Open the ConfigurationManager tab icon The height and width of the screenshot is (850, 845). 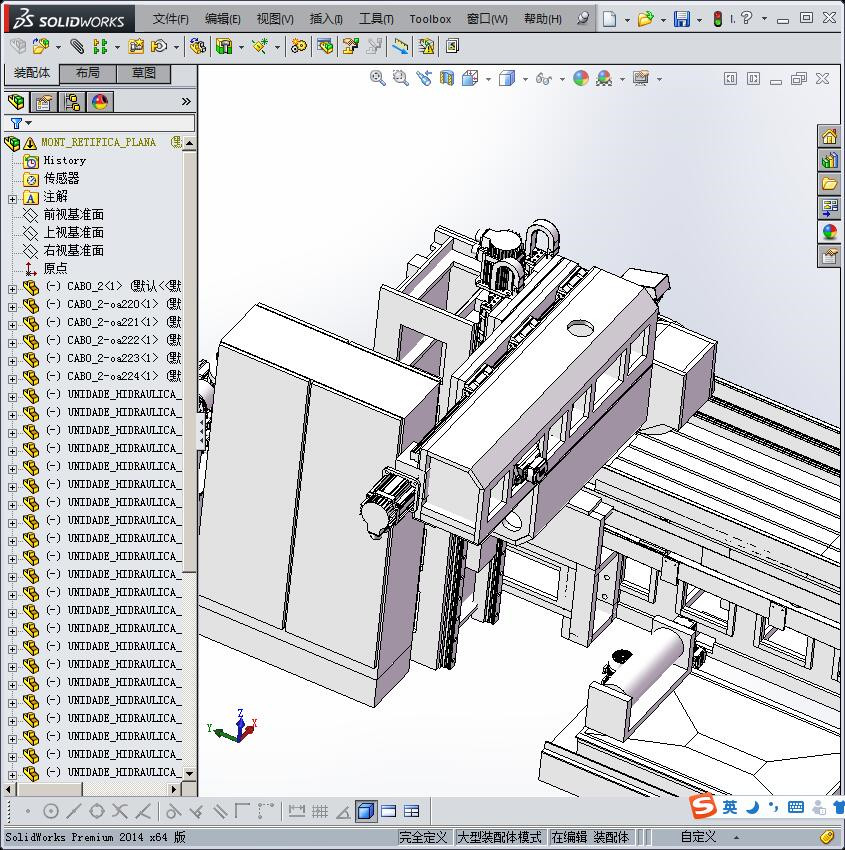point(72,102)
